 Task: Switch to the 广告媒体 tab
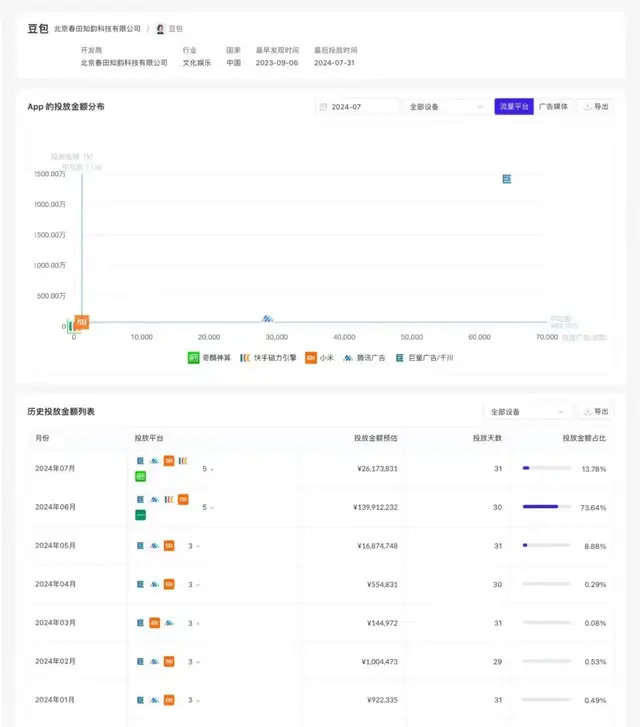(553, 107)
